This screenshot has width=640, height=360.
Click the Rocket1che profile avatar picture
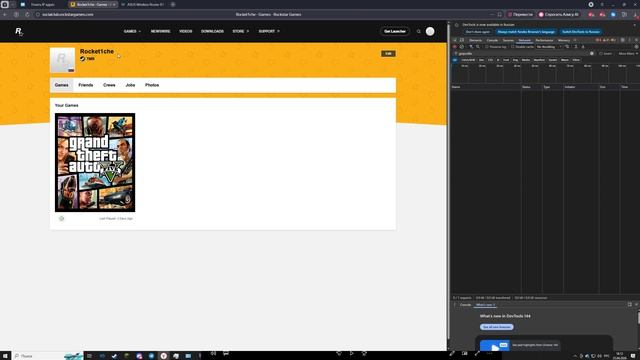[x=62, y=60]
